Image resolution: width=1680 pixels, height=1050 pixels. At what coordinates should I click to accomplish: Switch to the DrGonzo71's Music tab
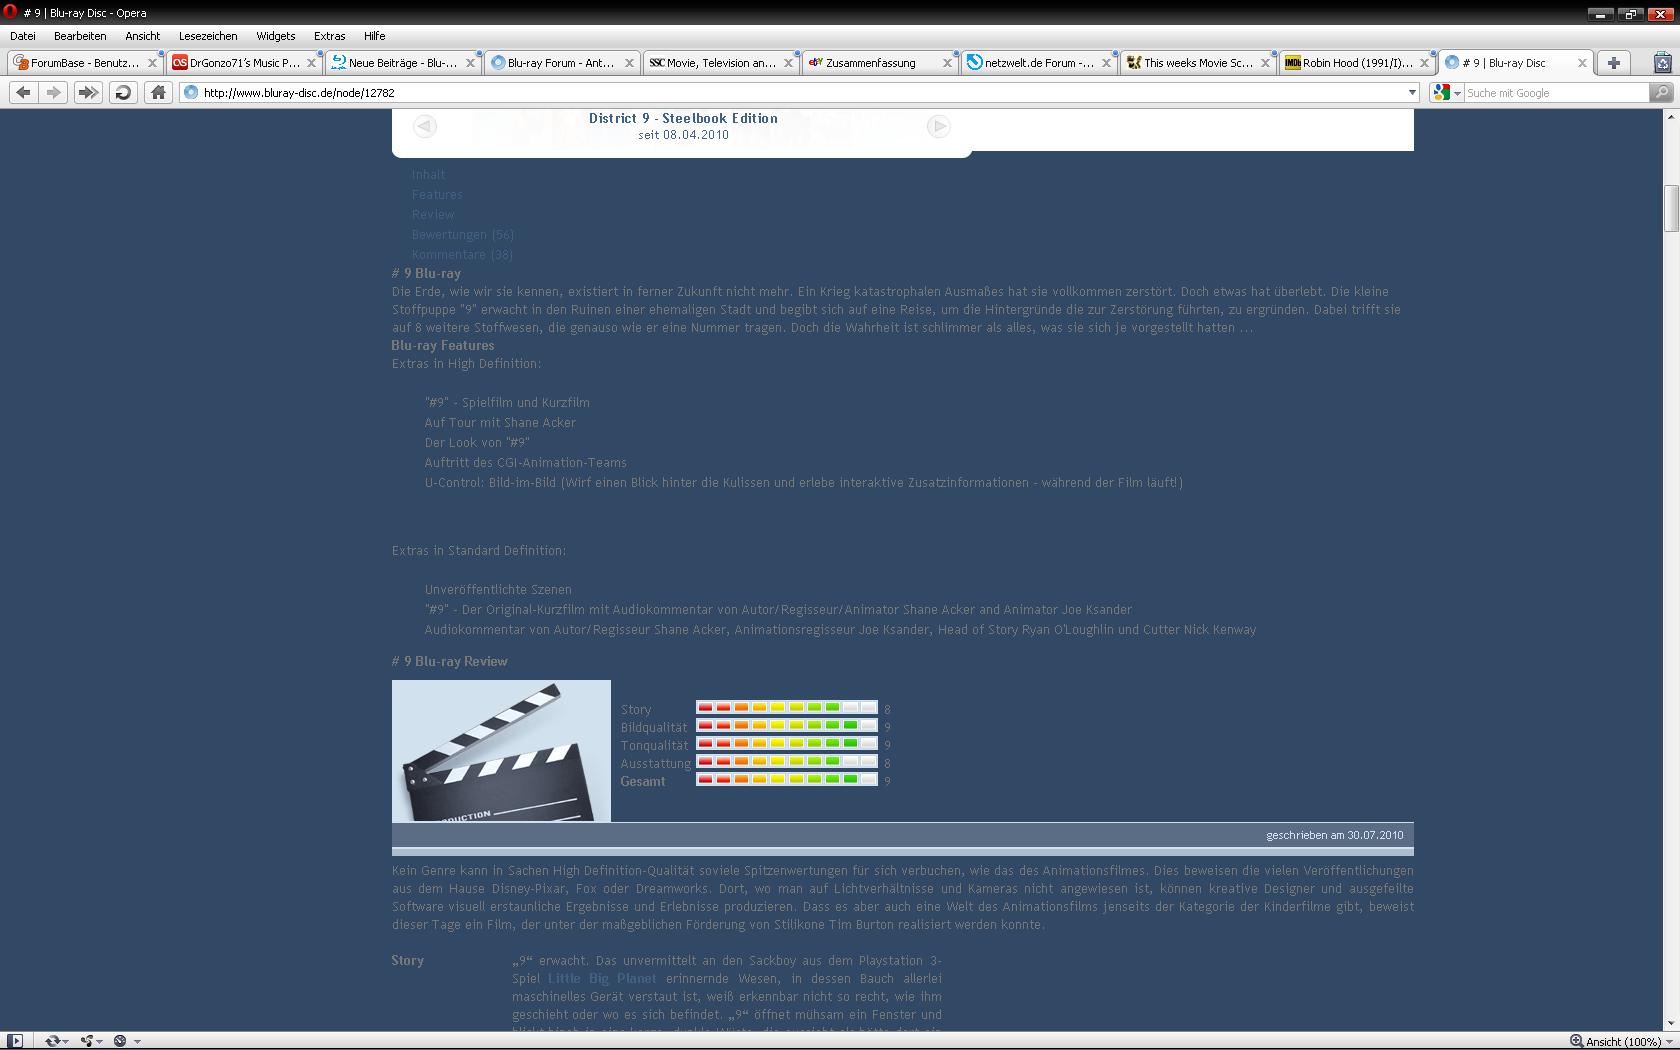coord(244,62)
